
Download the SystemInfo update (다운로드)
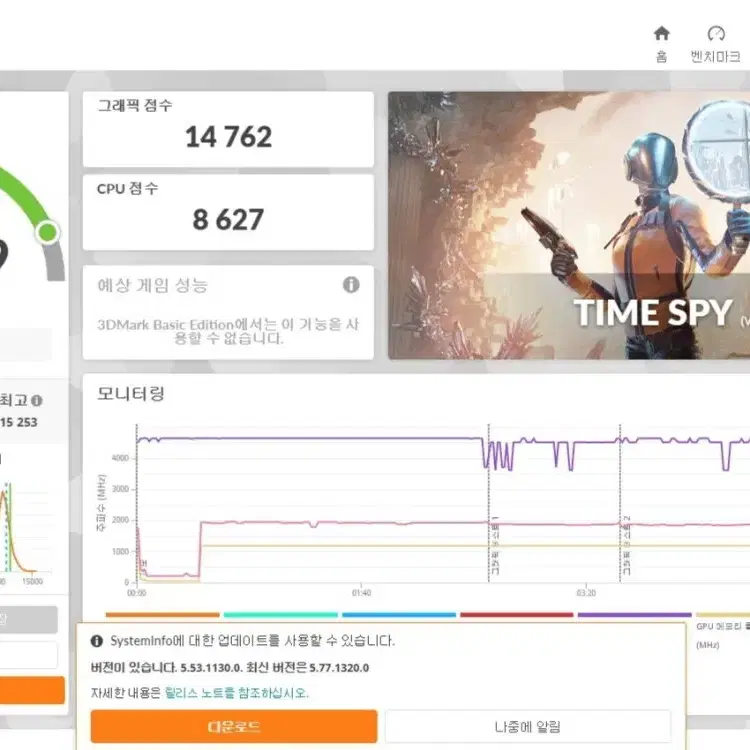tap(234, 727)
